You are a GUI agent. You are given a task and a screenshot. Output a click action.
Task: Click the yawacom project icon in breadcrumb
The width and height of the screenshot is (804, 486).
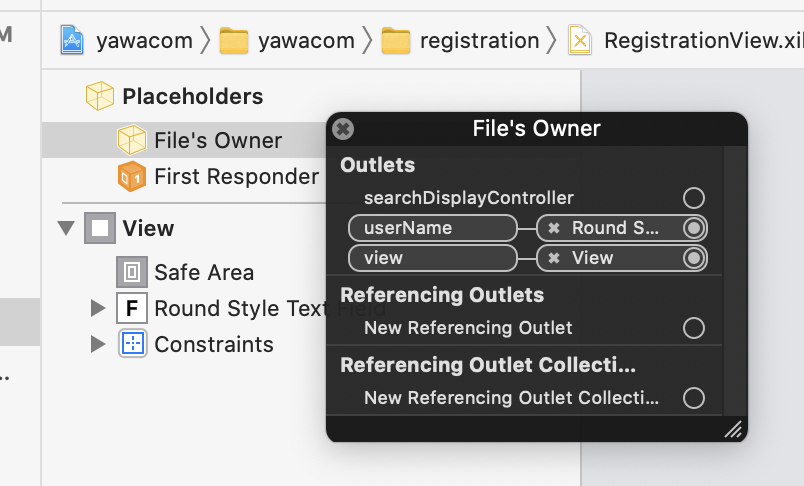point(72,40)
